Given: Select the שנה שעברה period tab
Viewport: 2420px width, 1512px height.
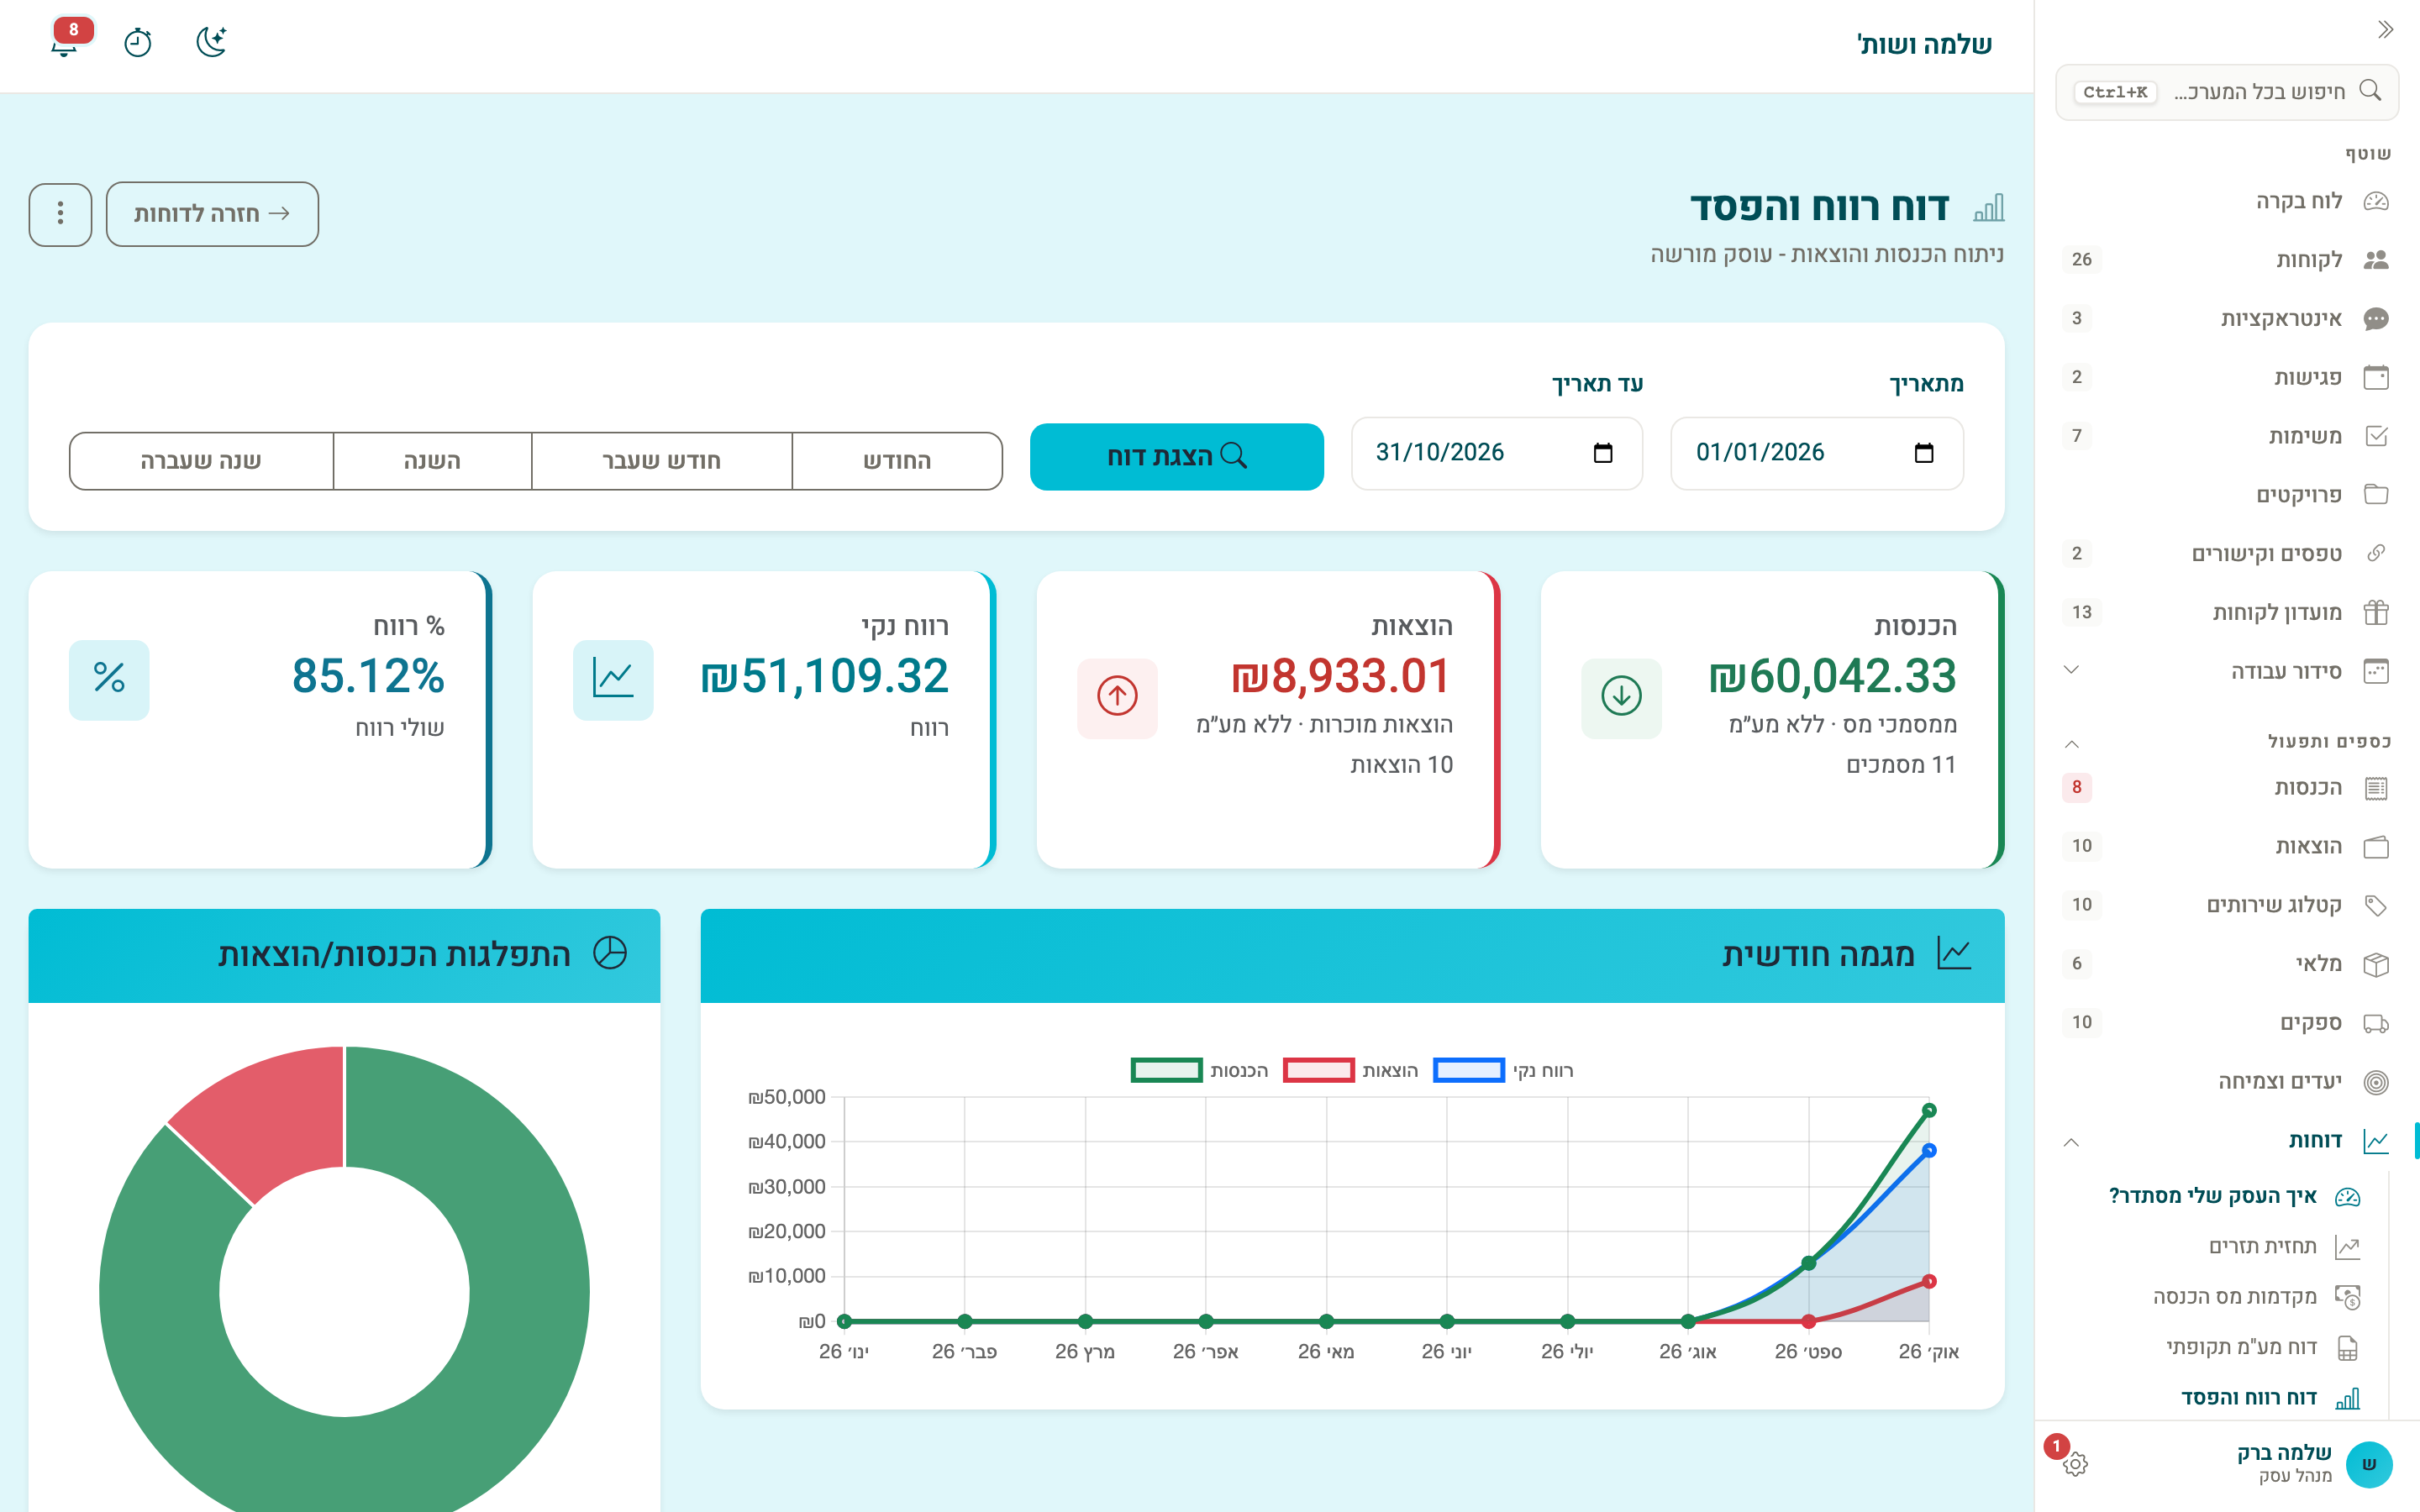Looking at the screenshot, I should coord(201,461).
